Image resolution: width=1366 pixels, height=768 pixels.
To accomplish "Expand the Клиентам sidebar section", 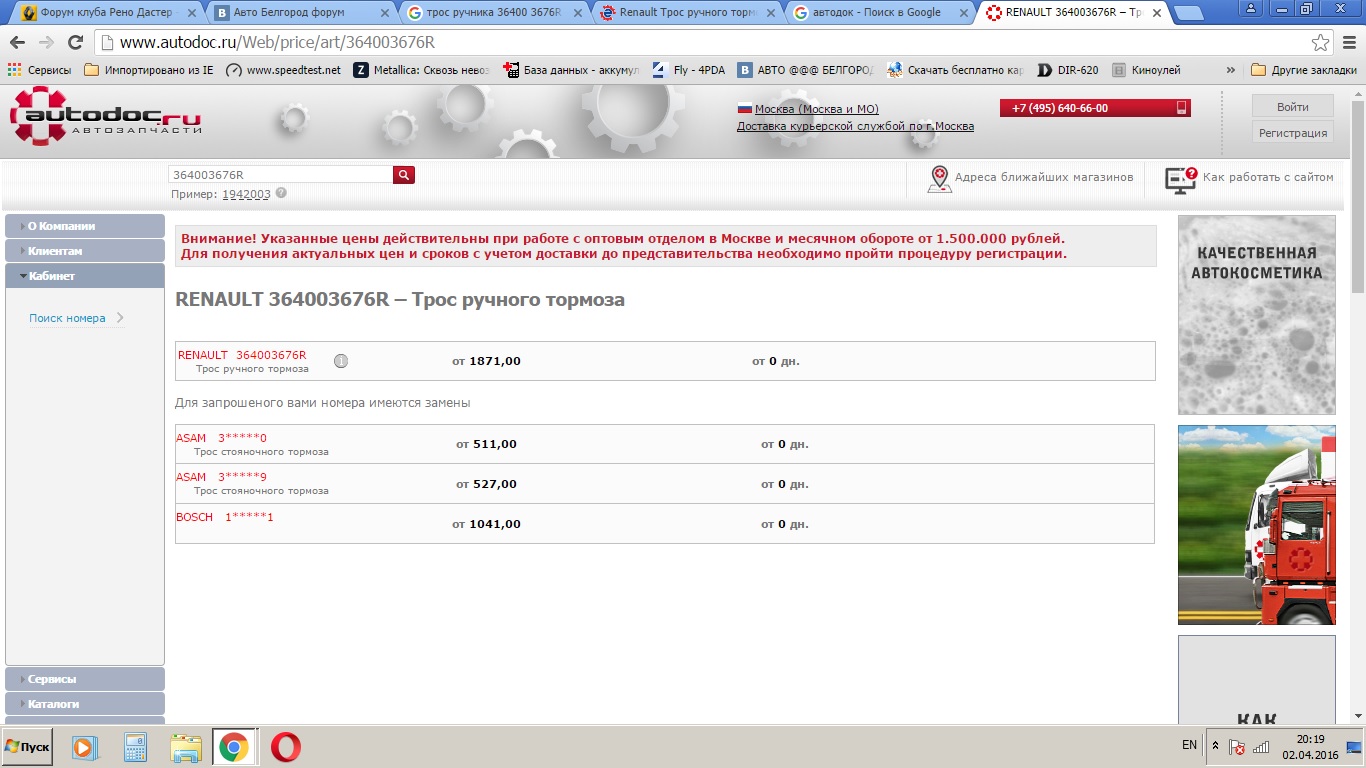I will point(85,251).
